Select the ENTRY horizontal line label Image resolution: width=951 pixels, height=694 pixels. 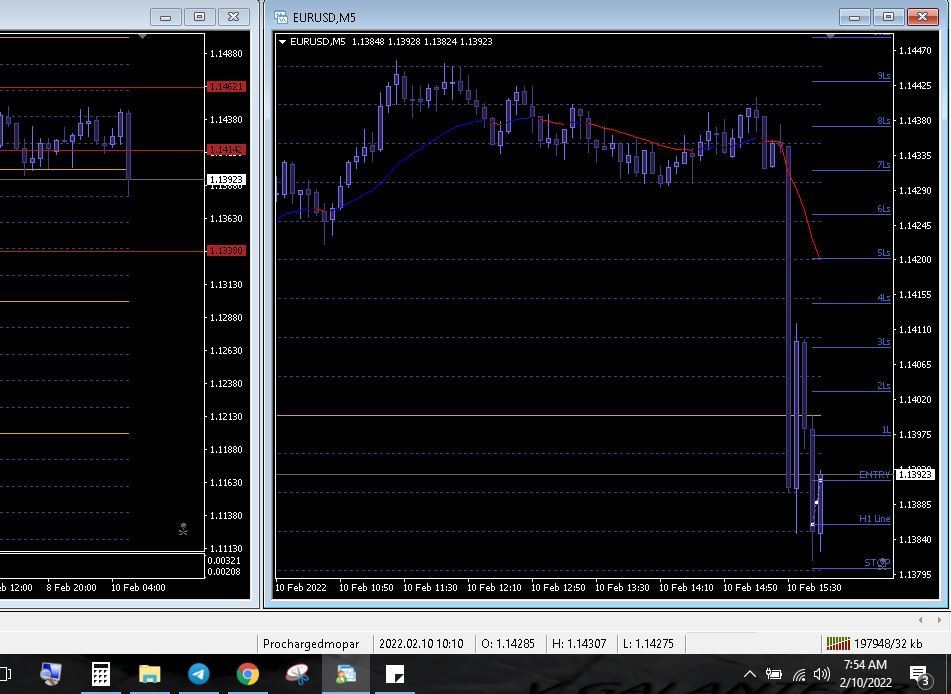tap(873, 475)
